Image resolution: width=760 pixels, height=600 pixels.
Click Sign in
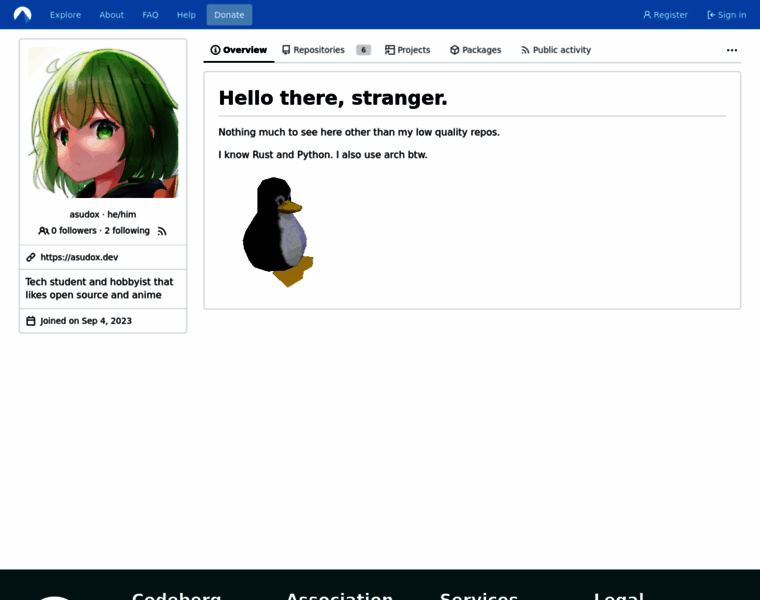click(x=727, y=15)
